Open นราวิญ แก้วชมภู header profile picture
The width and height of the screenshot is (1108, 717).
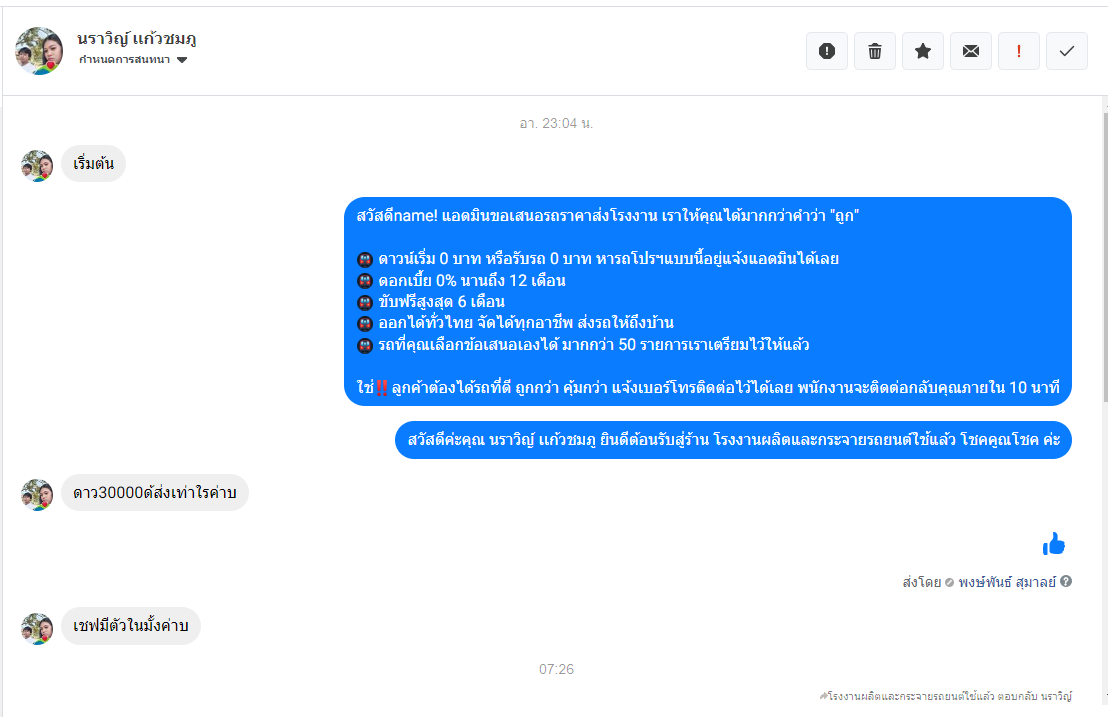(39, 51)
